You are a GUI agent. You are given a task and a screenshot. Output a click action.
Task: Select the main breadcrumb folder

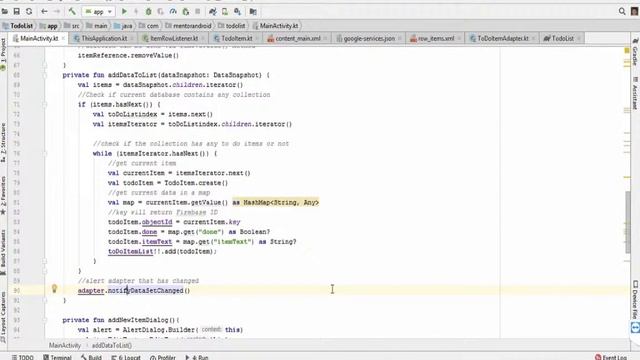point(97,26)
